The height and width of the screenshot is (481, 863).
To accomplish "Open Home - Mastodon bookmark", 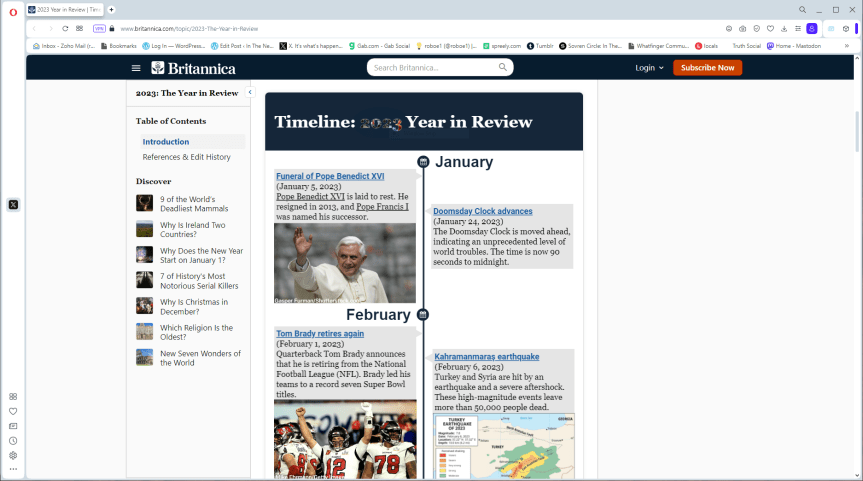I will click(x=794, y=46).
